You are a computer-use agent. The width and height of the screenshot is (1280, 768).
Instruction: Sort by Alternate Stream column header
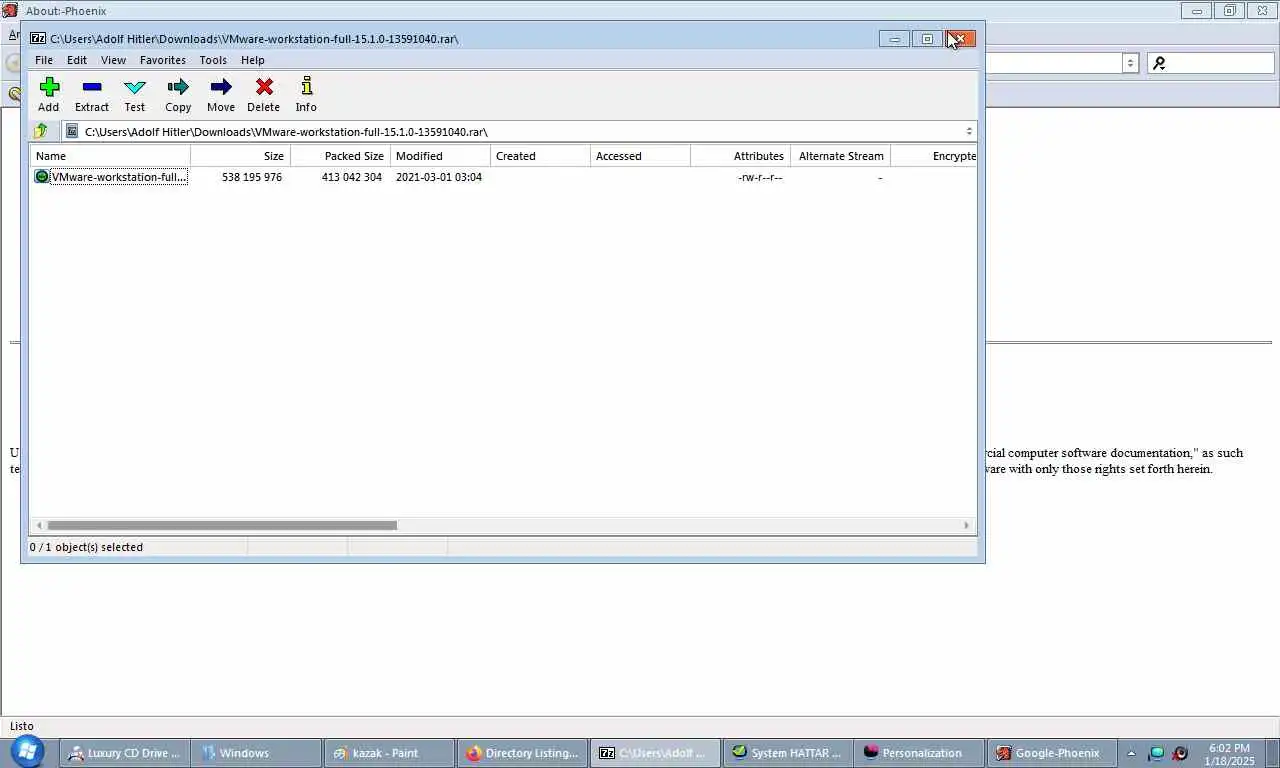(840, 156)
